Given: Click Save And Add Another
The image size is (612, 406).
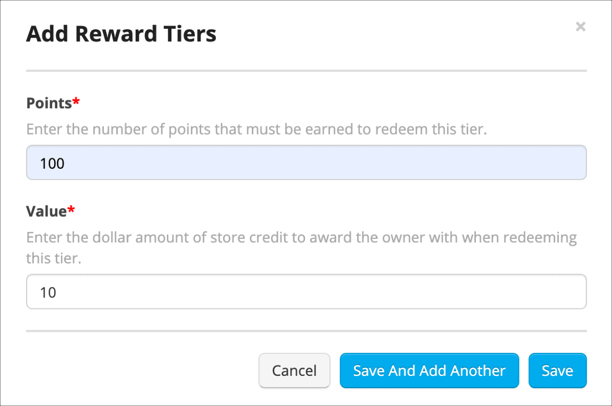Looking at the screenshot, I should [429, 370].
